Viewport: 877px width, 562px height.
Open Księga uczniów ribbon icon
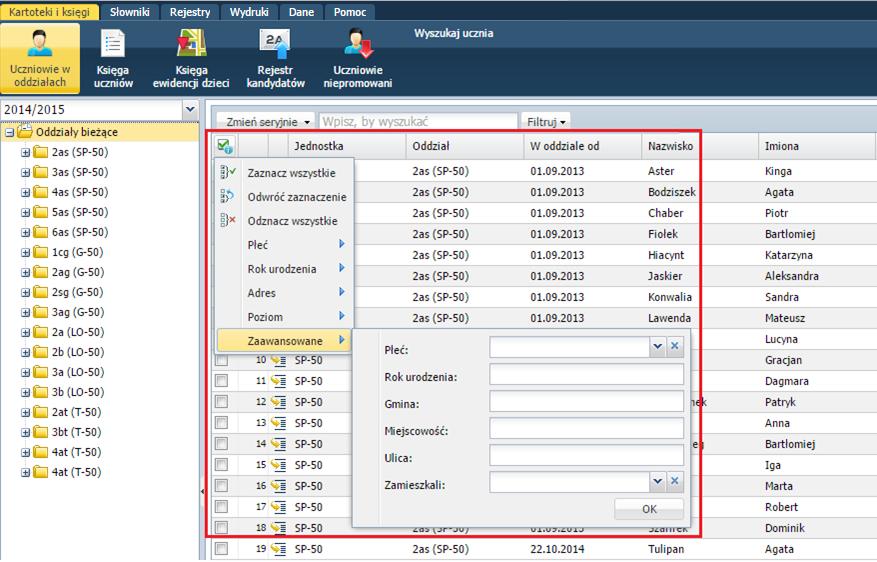click(113, 58)
